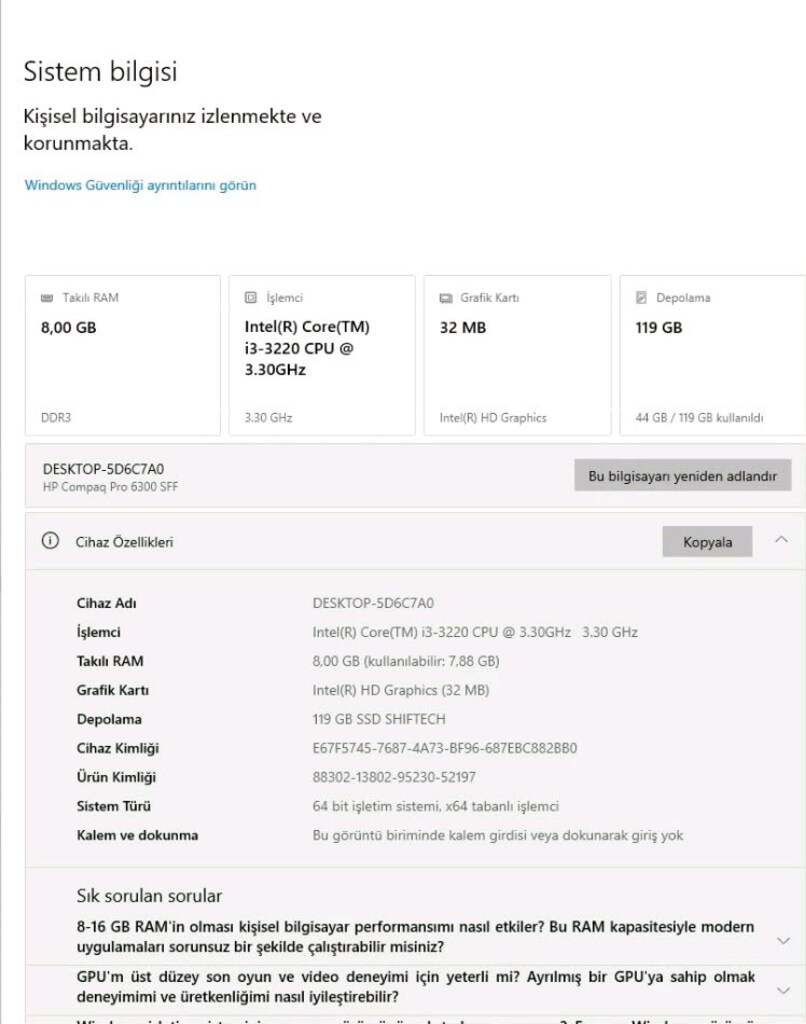Select Takılı RAM value 8,00 GB (kullanılabilir: 7,88 GB)
The width and height of the screenshot is (806, 1024).
click(x=406, y=661)
